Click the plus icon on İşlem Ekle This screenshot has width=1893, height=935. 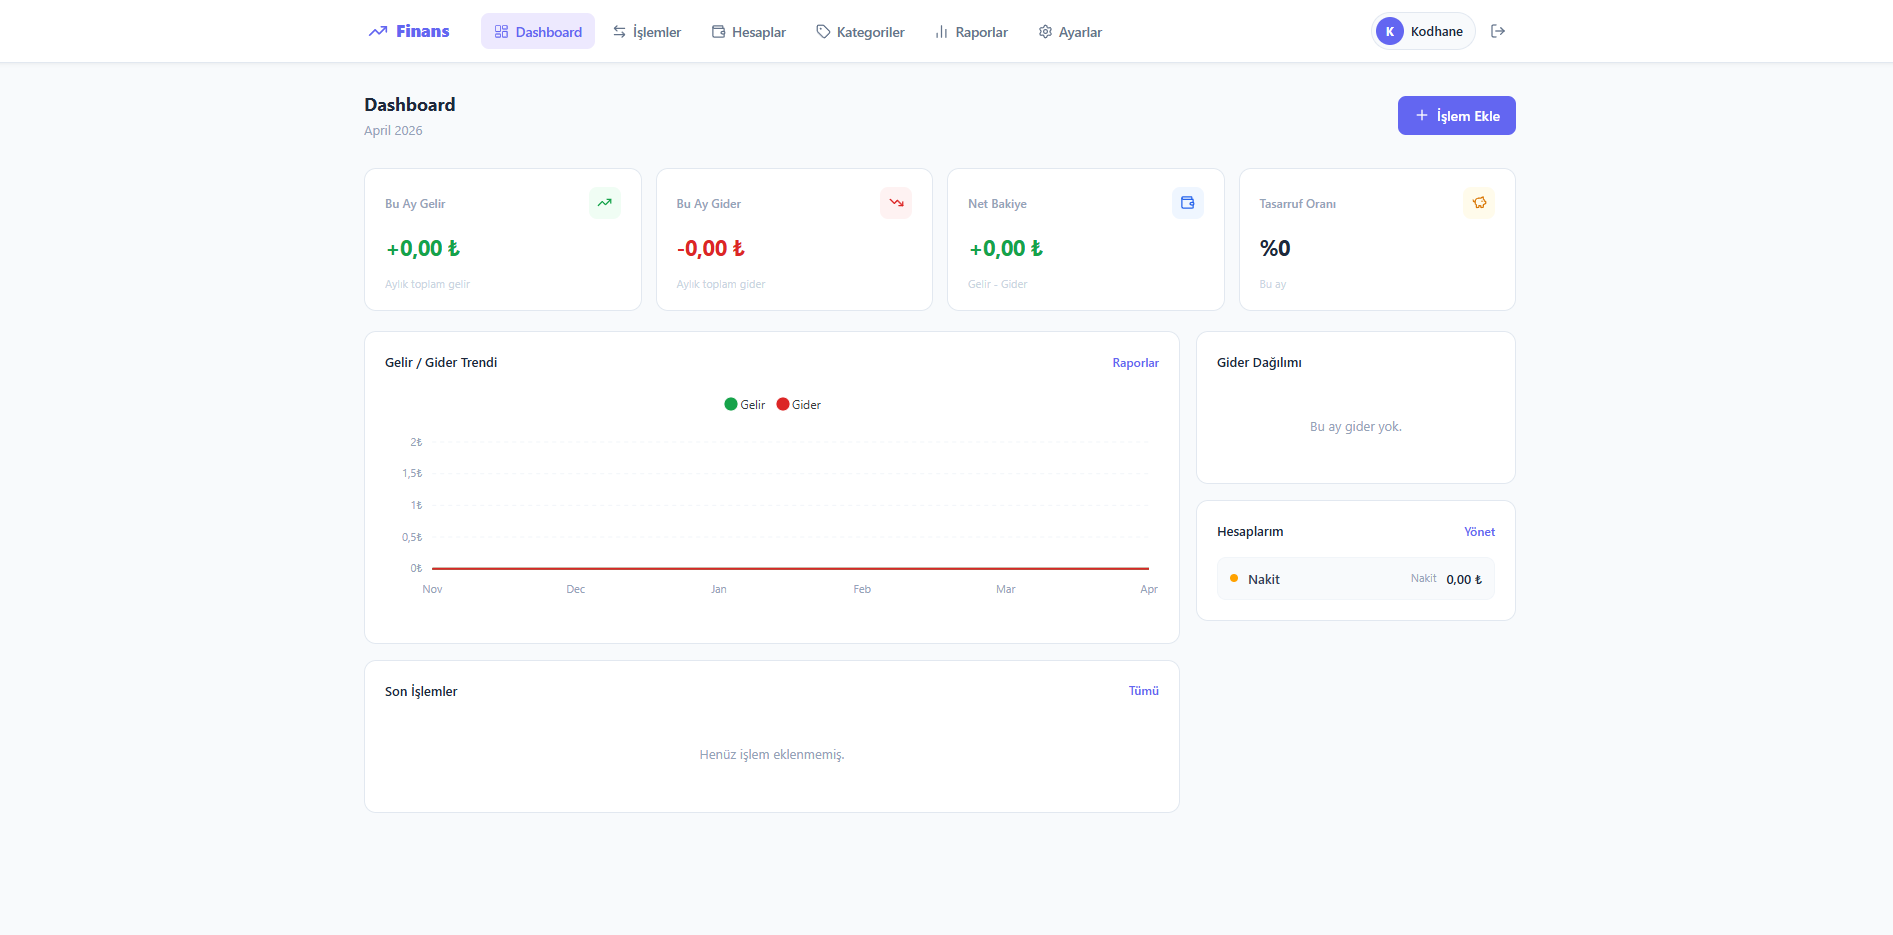(x=1422, y=115)
